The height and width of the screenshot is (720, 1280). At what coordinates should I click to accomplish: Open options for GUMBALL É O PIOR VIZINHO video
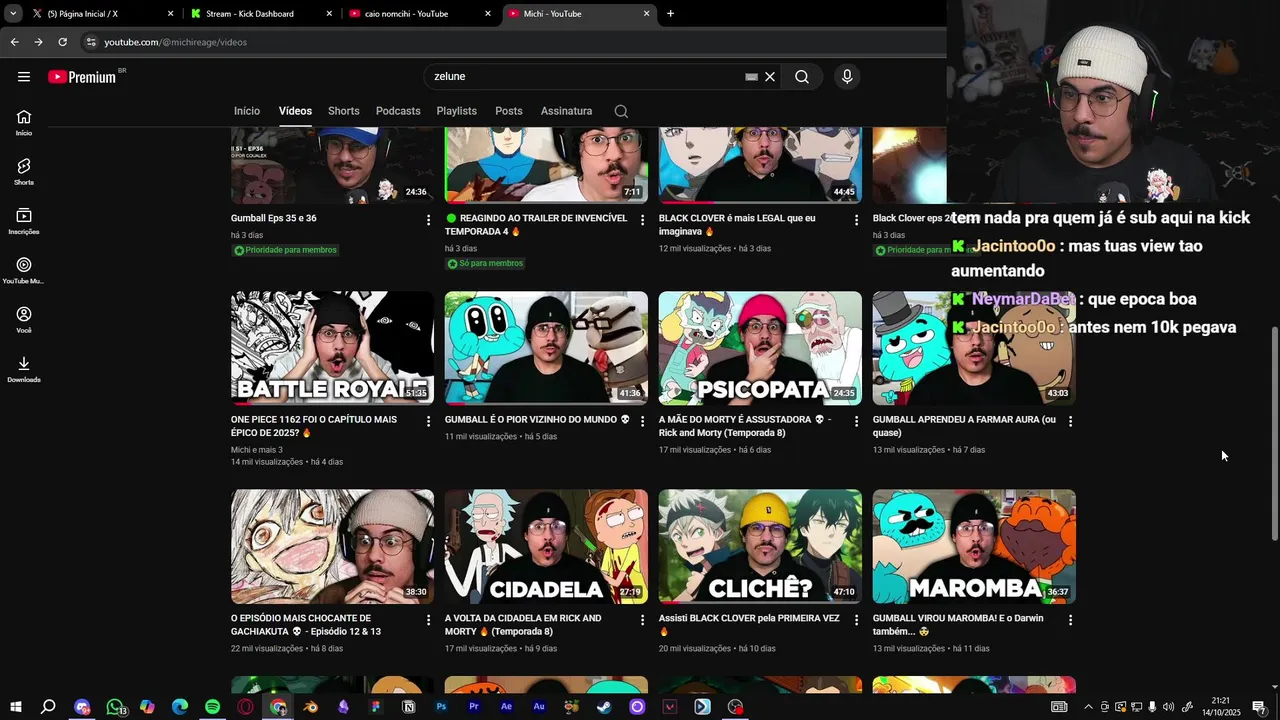[x=643, y=421]
